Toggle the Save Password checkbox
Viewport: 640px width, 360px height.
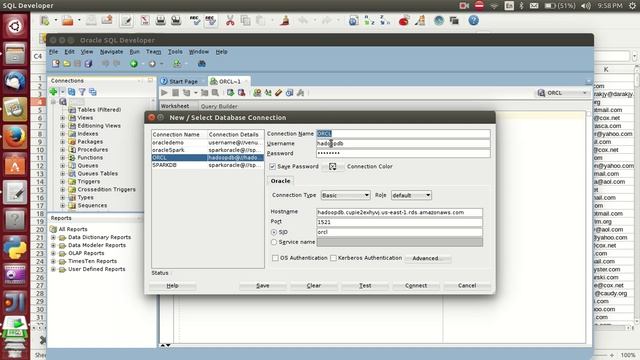272,167
